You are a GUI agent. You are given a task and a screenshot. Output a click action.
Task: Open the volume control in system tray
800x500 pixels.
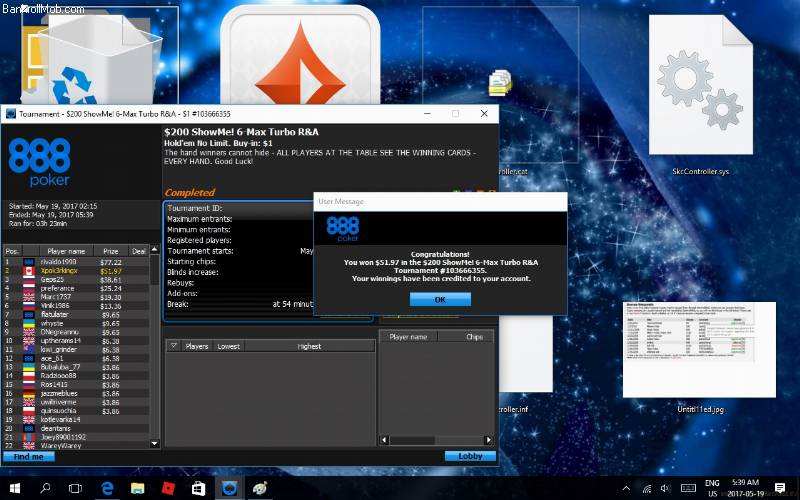click(x=665, y=488)
